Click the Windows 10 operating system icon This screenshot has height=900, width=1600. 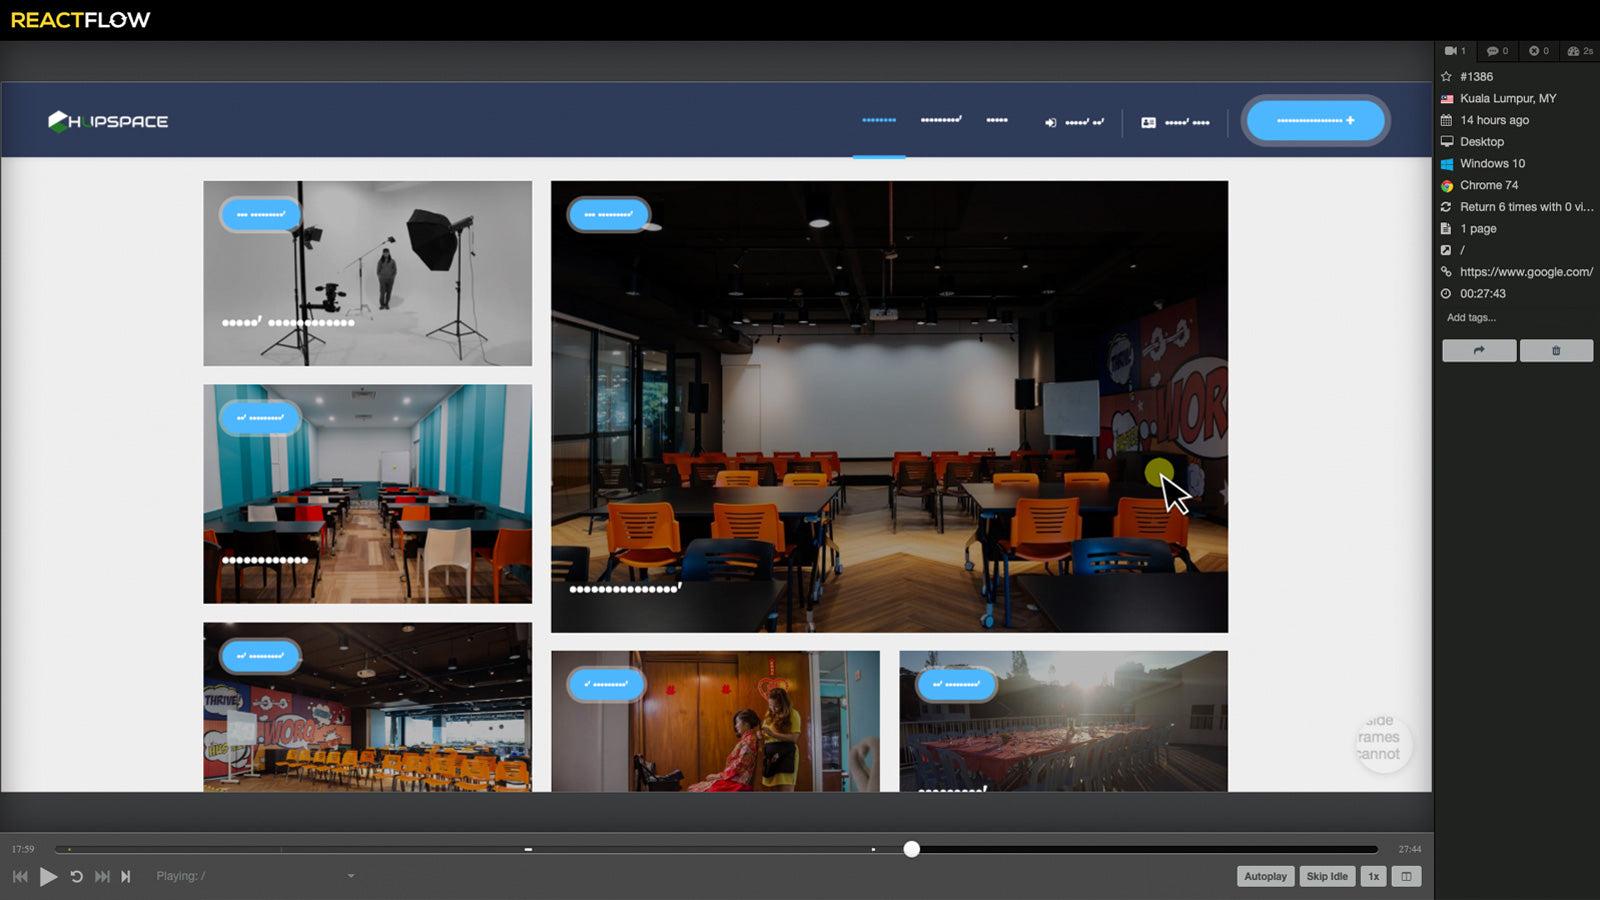click(1447, 163)
